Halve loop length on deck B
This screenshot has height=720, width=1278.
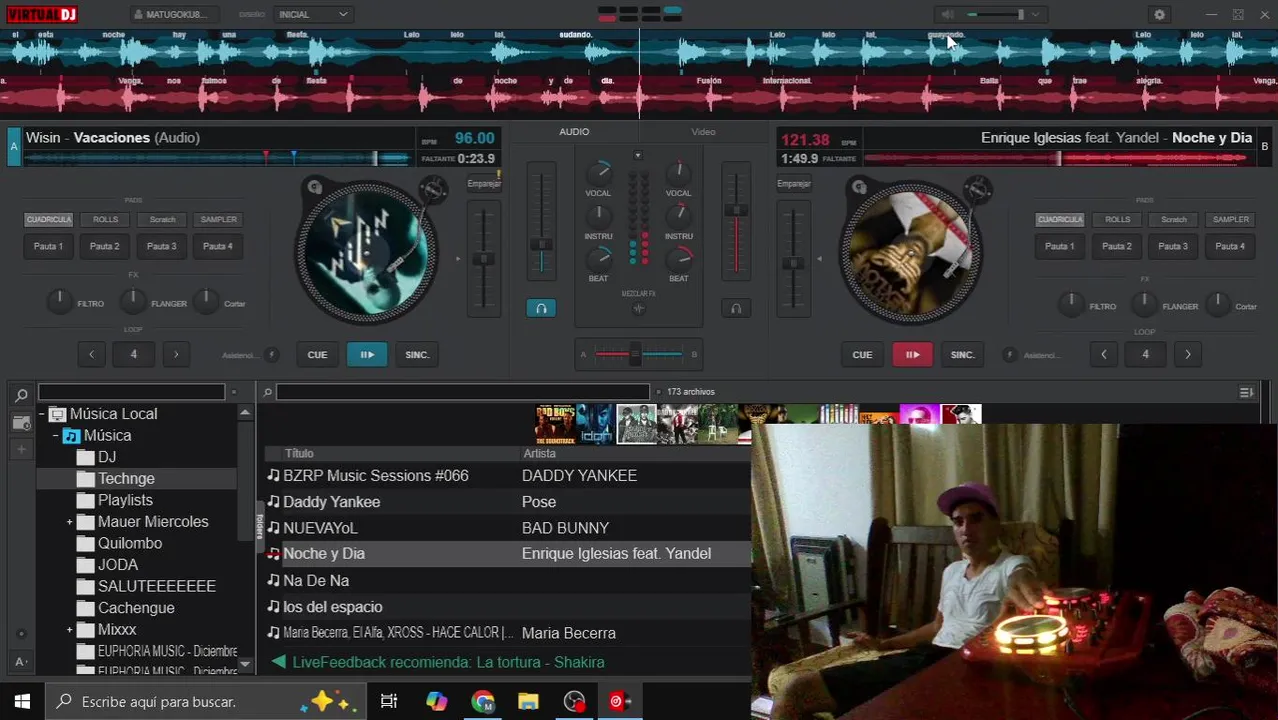click(x=1103, y=354)
